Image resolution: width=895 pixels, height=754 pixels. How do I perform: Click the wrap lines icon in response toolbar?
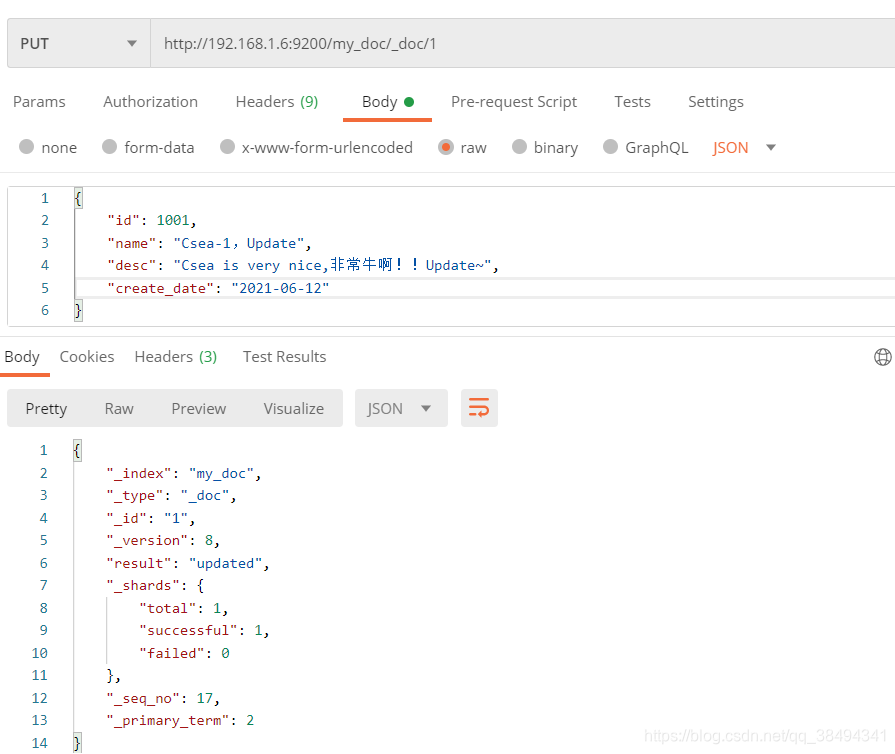(x=479, y=408)
